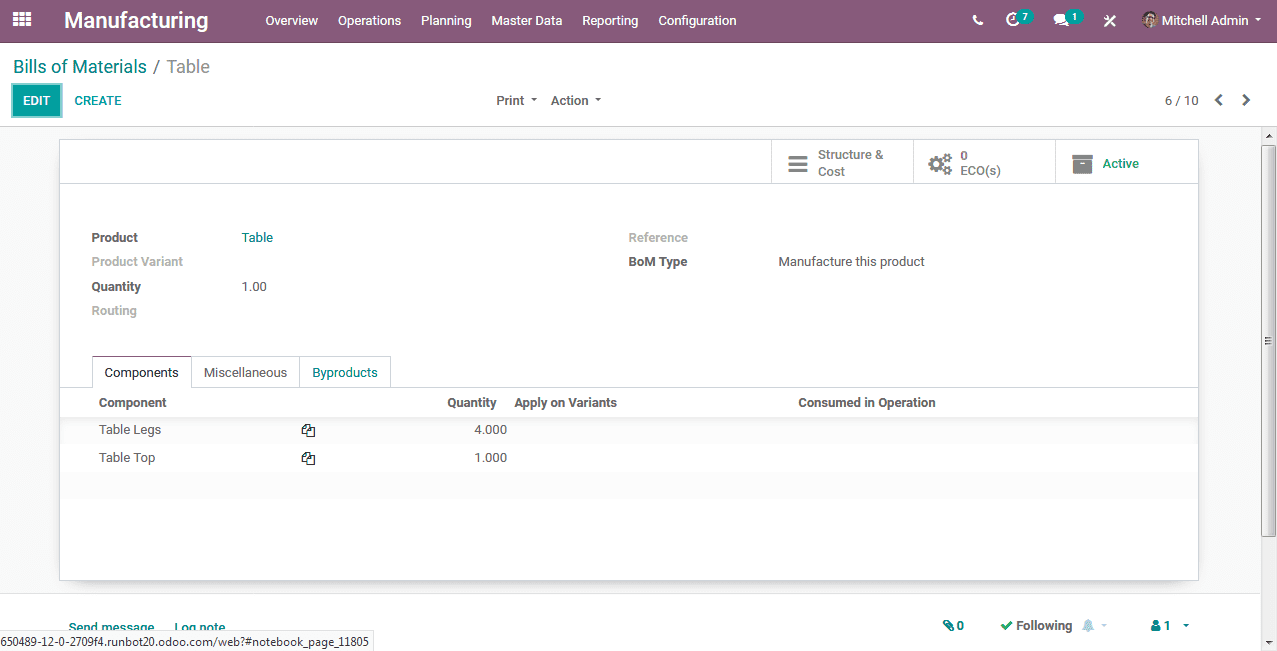Click the phone call icon
1277x651 pixels.
pos(978,20)
